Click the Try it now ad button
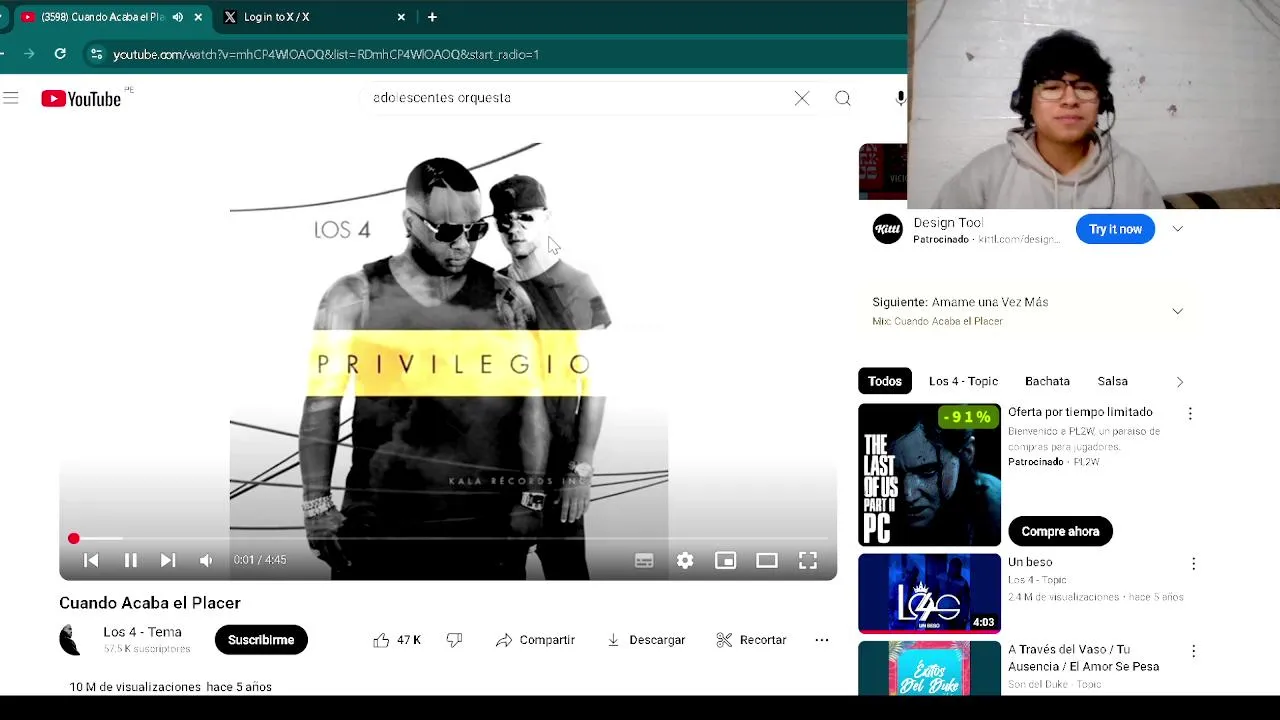Screen dimensions: 1280x720 [1115, 229]
